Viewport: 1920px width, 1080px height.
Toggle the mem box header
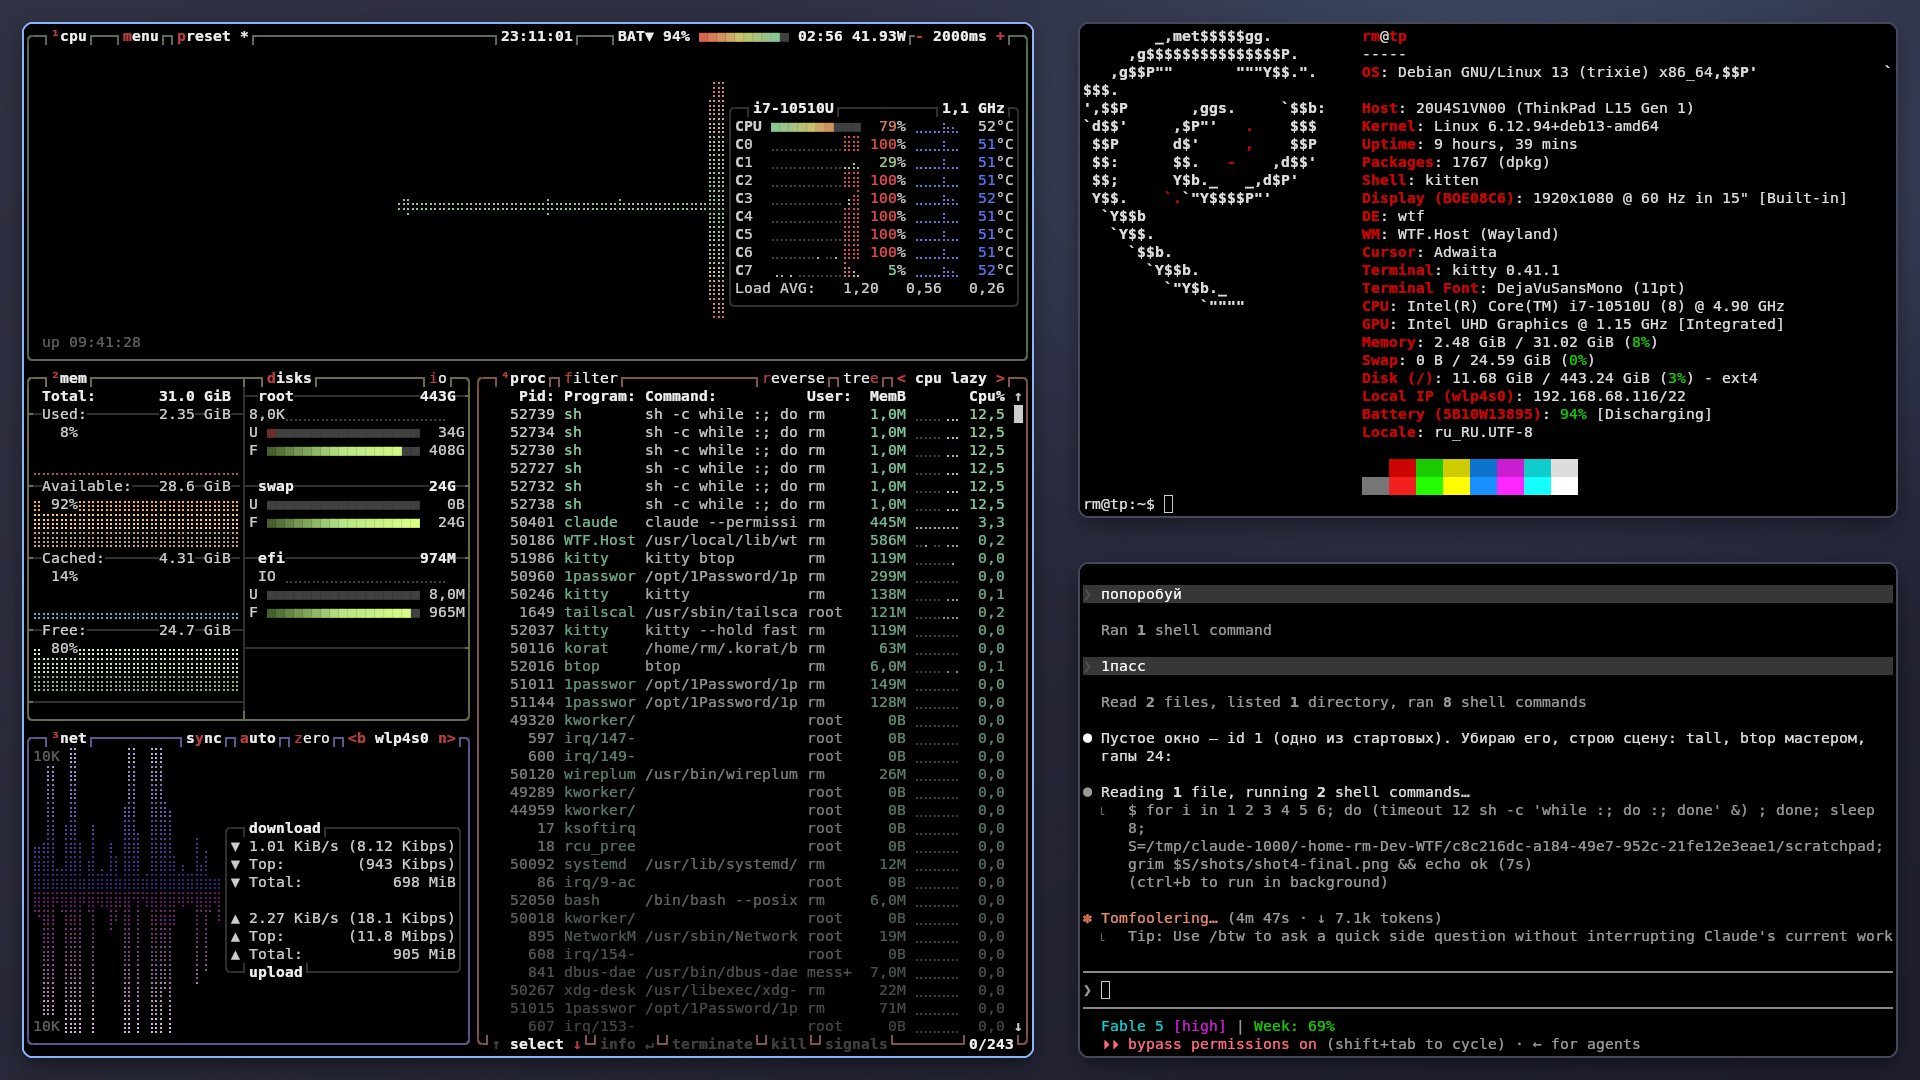coord(69,379)
